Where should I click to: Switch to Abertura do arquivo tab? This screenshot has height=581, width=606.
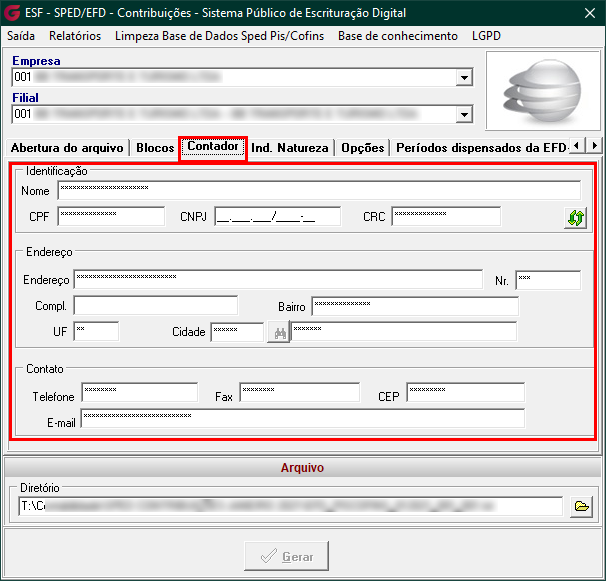coord(67,148)
